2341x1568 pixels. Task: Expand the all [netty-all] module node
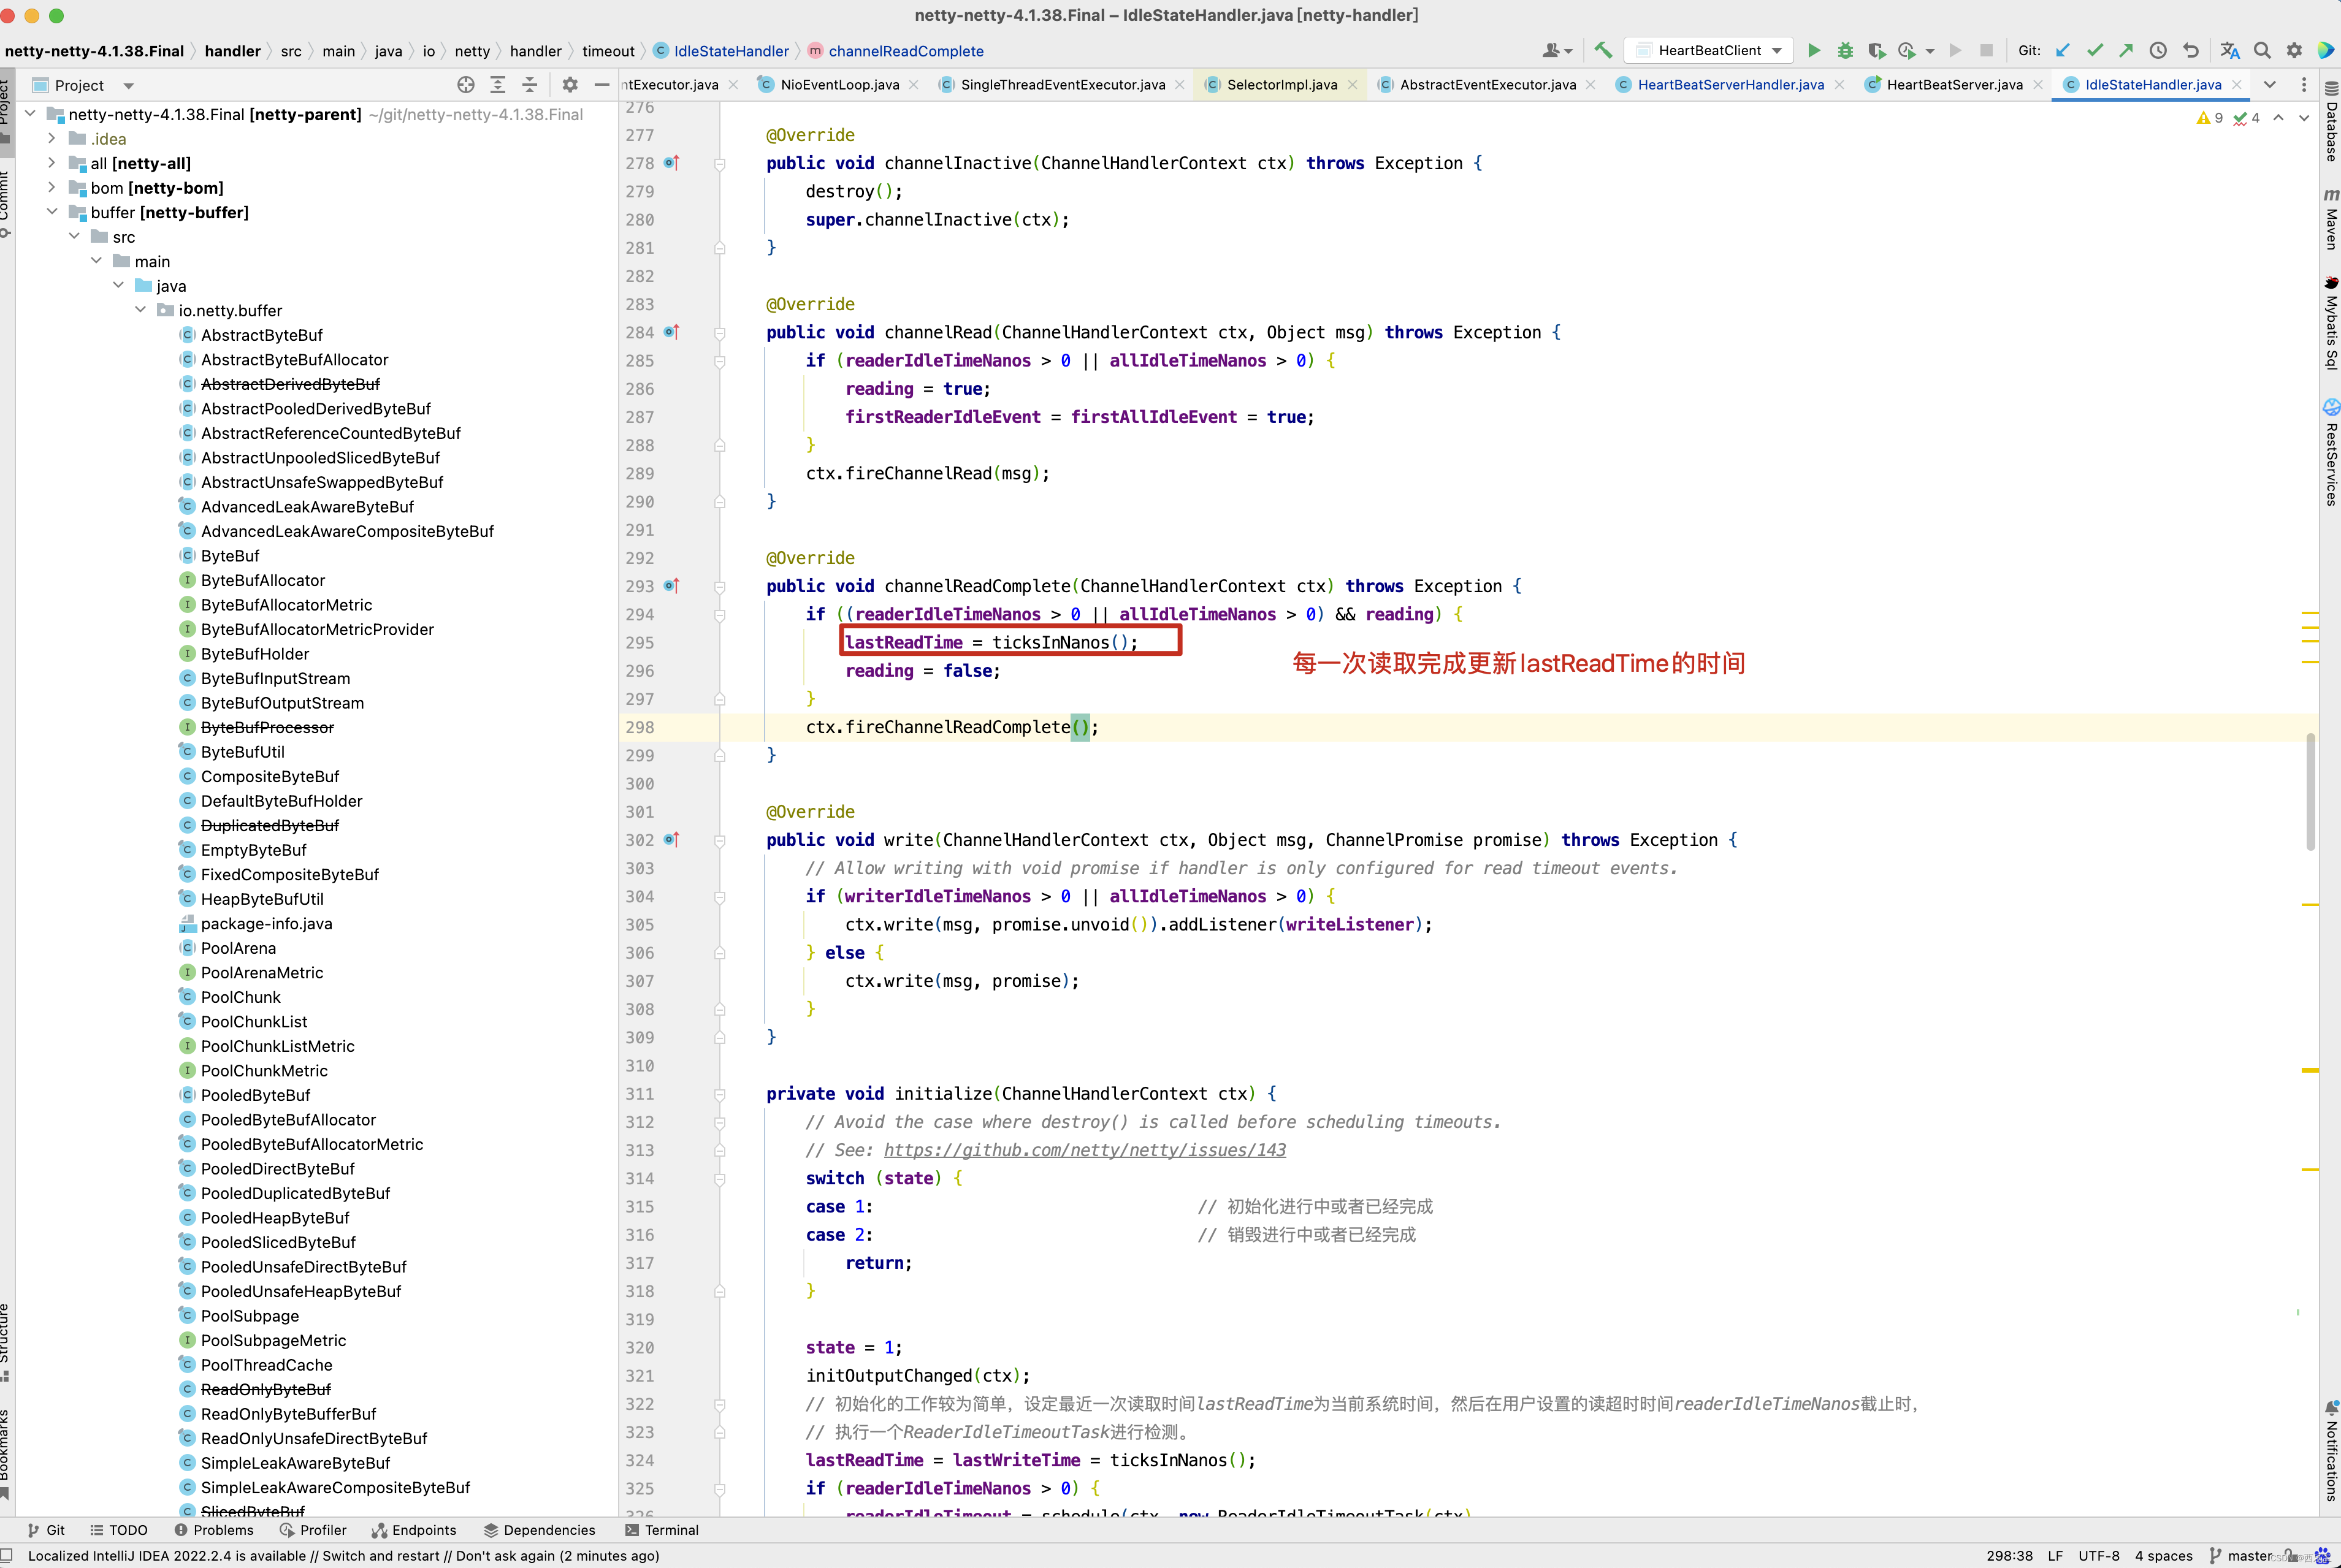[52, 163]
